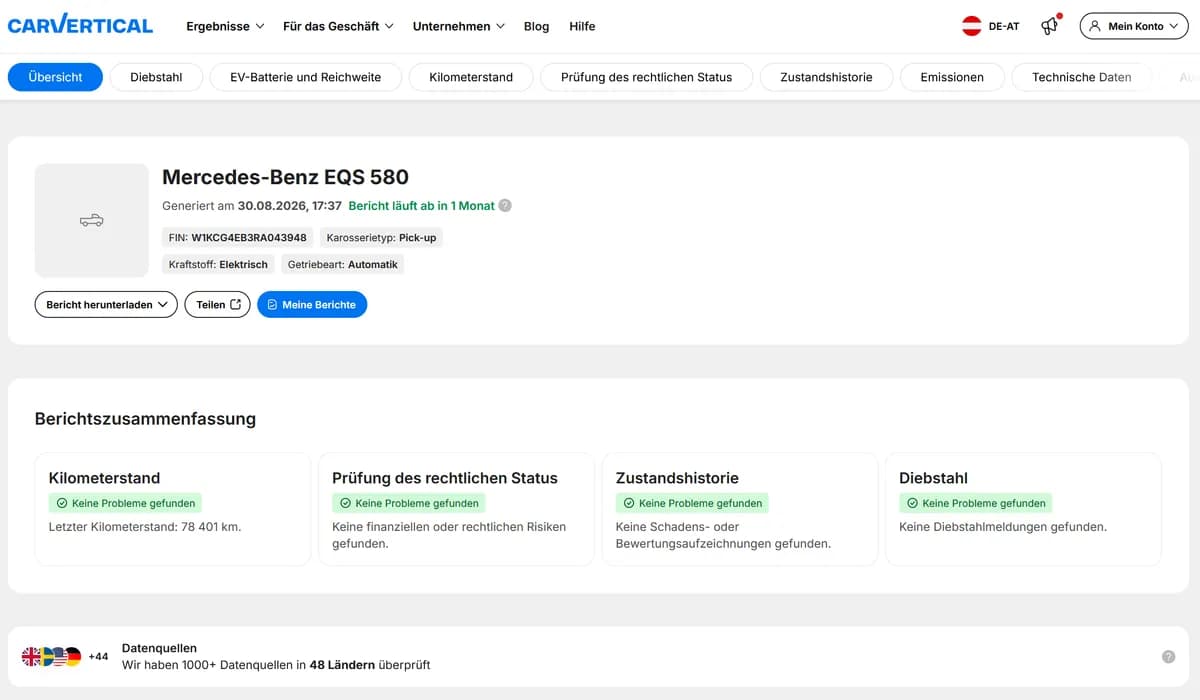Expand the Für das Geschäft menu
Image resolution: width=1200 pixels, height=700 pixels.
tap(338, 26)
